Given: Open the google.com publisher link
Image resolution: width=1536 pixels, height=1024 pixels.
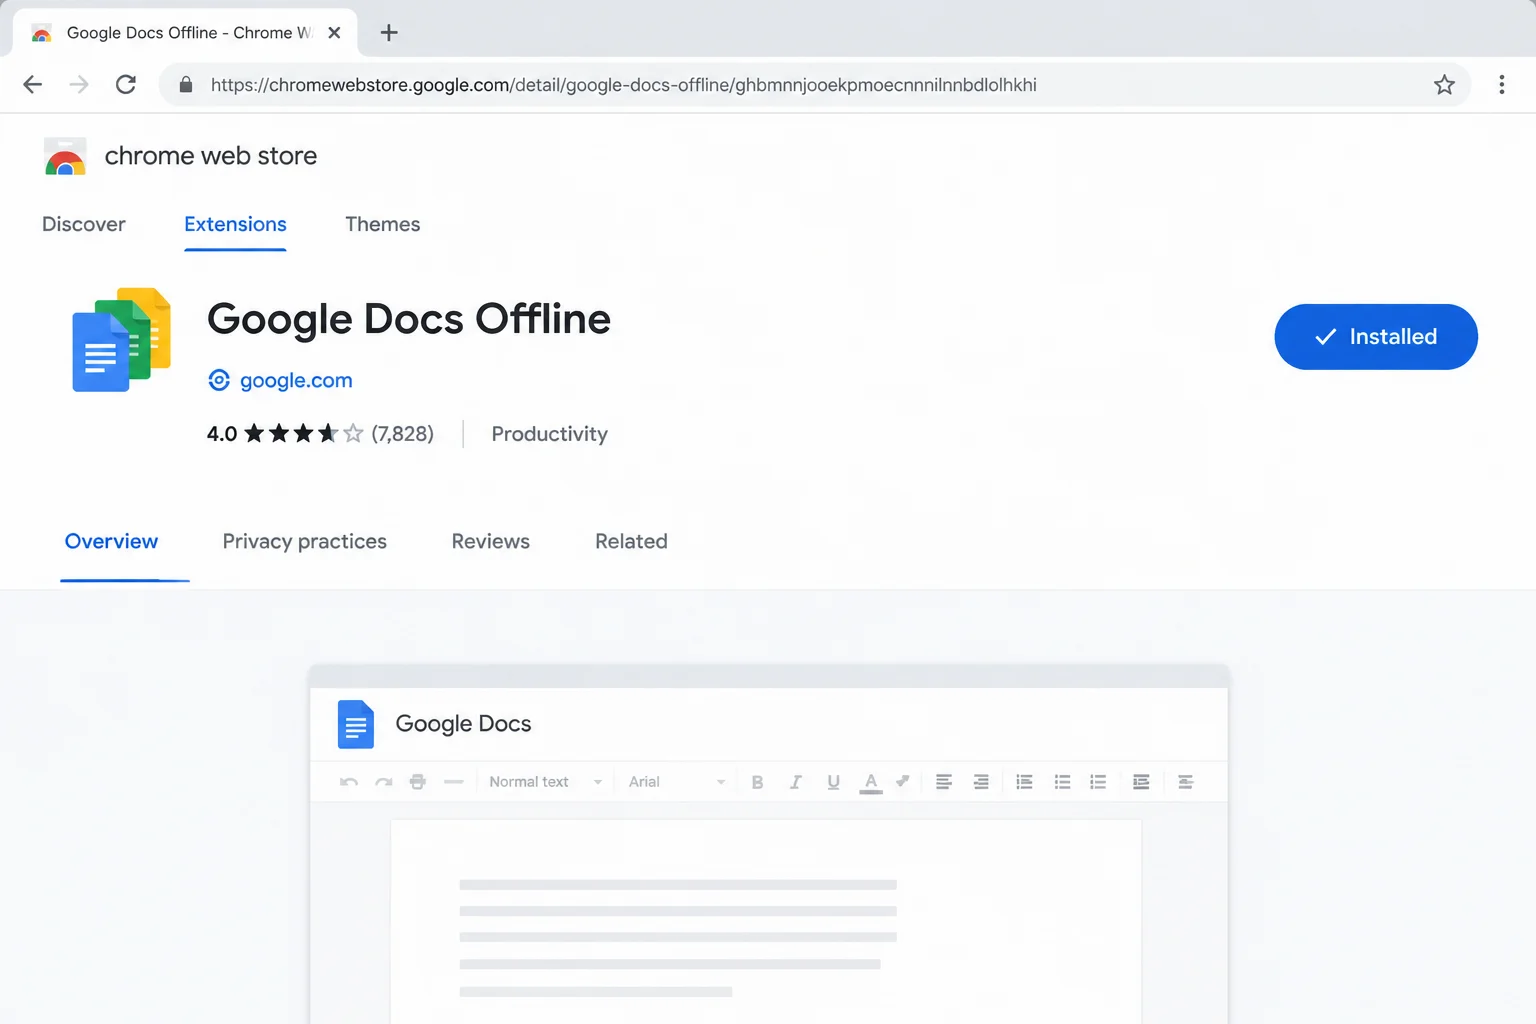Looking at the screenshot, I should click(x=296, y=380).
